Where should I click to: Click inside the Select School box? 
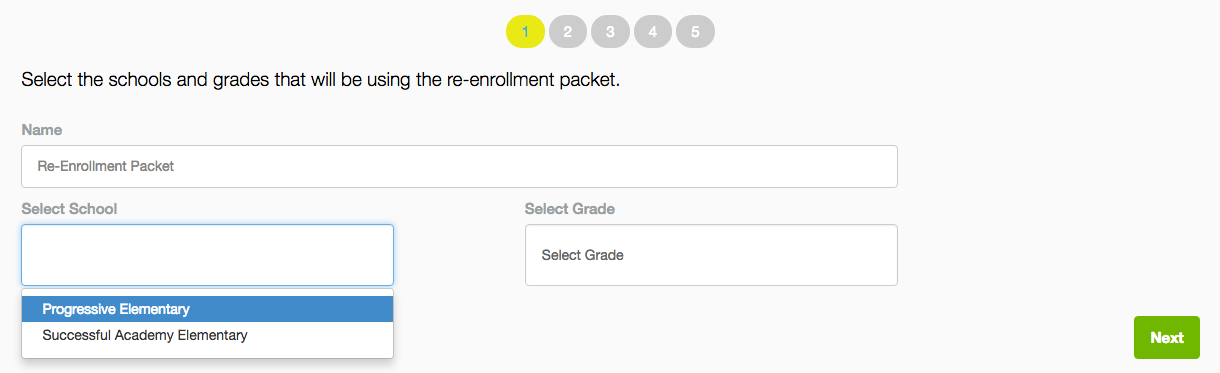click(x=207, y=255)
